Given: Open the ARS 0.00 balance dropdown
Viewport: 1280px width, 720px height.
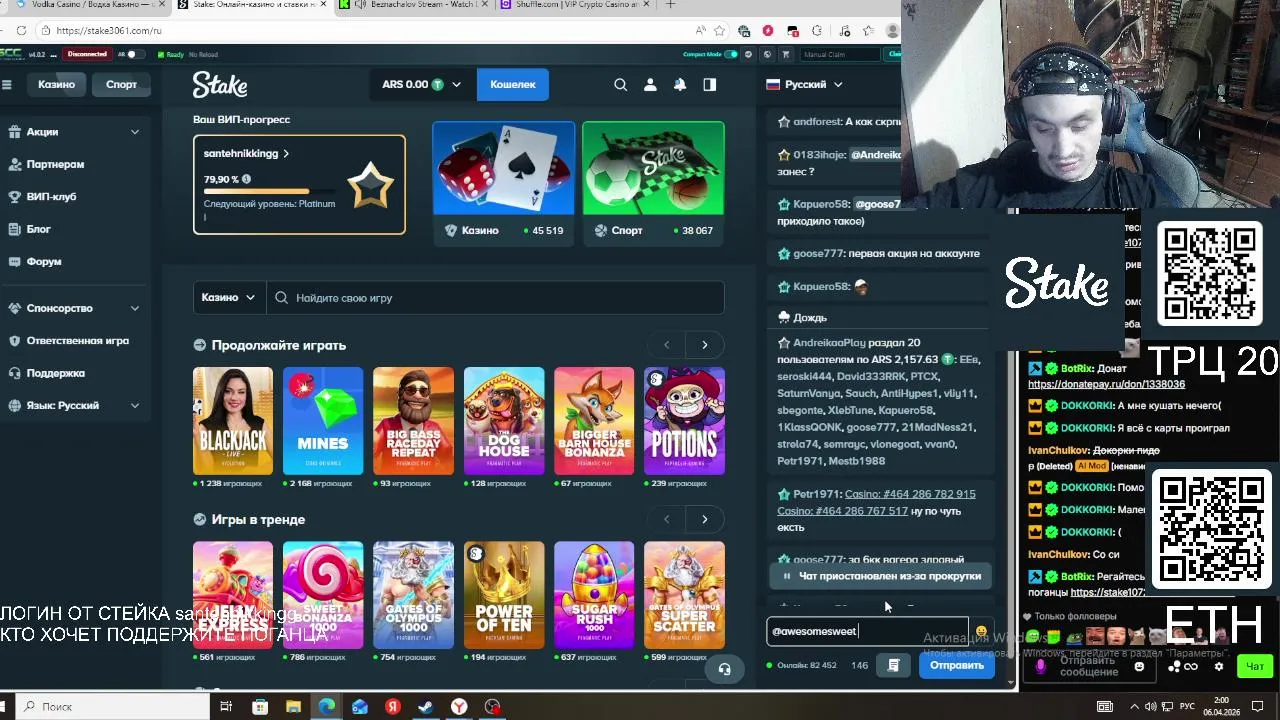Looking at the screenshot, I should [x=421, y=85].
